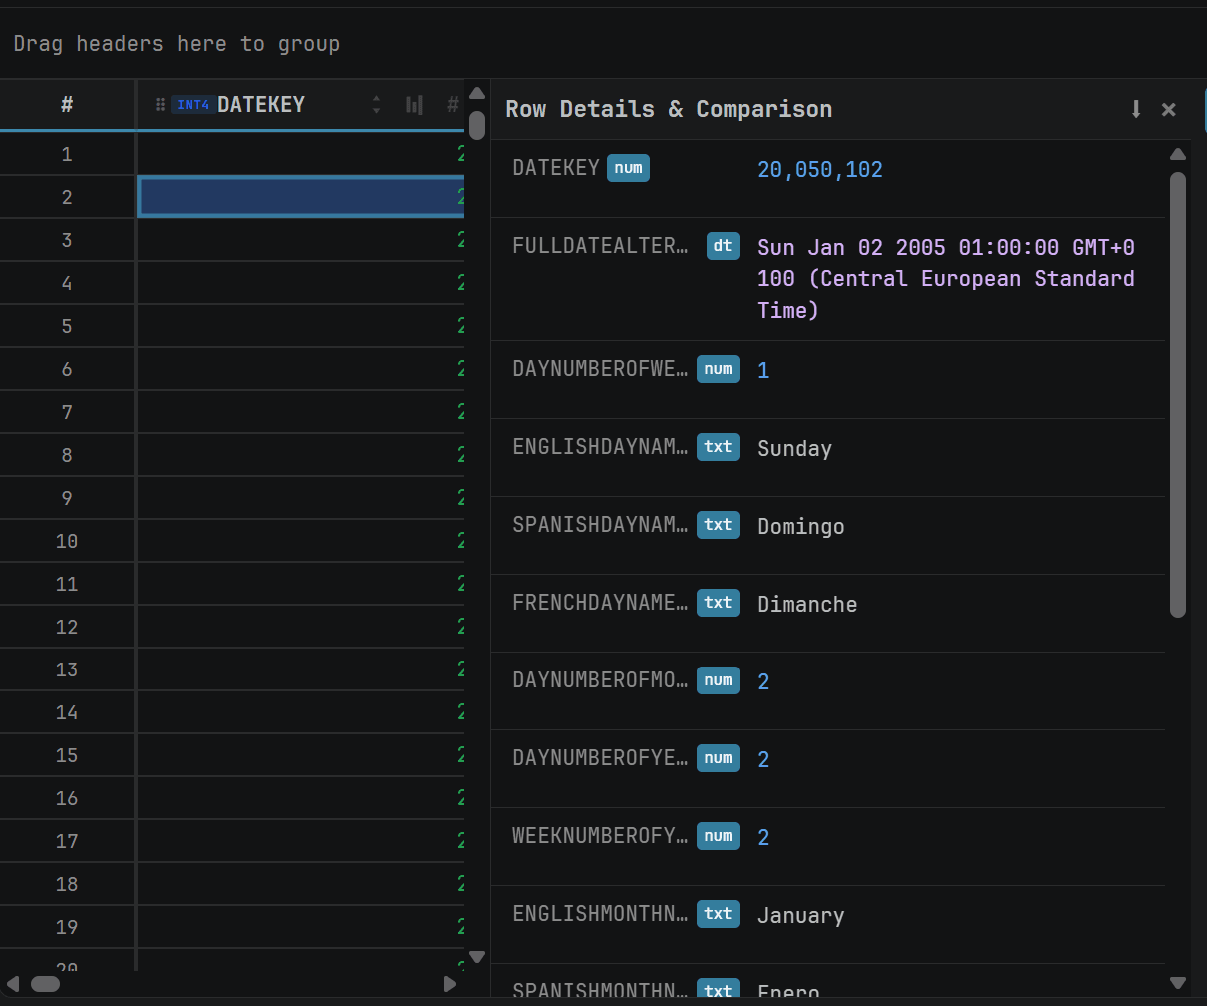Click the num badge beside DAYNUMBEROFMO field
Image resolution: width=1207 pixels, height=1006 pixels.
point(718,680)
